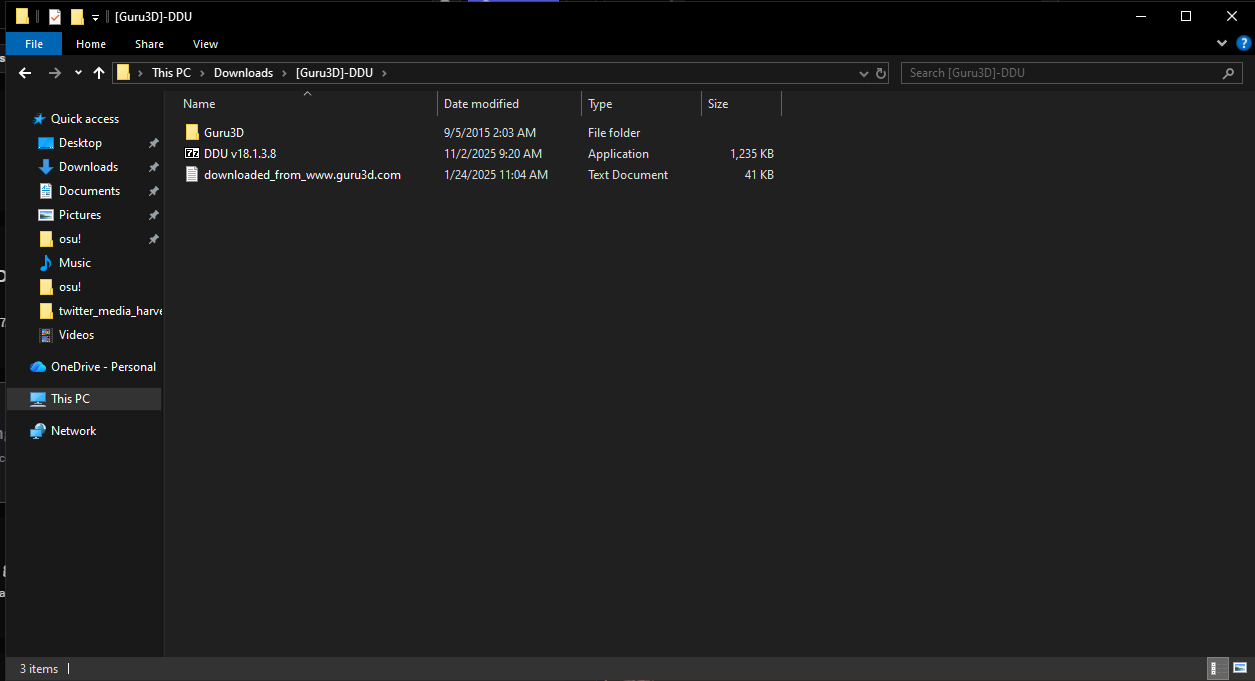Click the "9/5/2015 2:03 AM" date cell

490,133
